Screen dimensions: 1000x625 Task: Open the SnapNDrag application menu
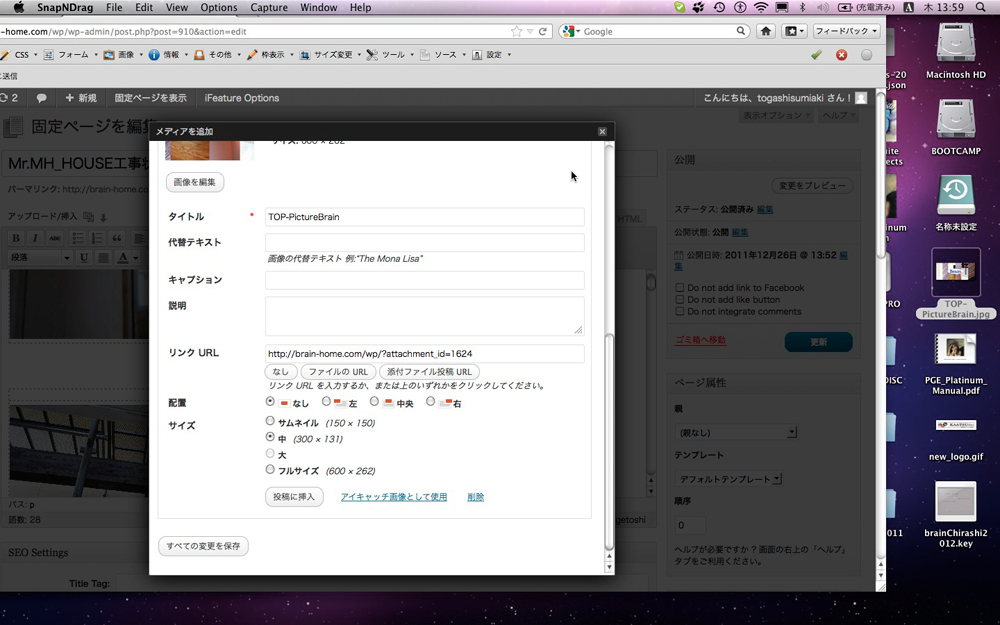click(x=65, y=7)
